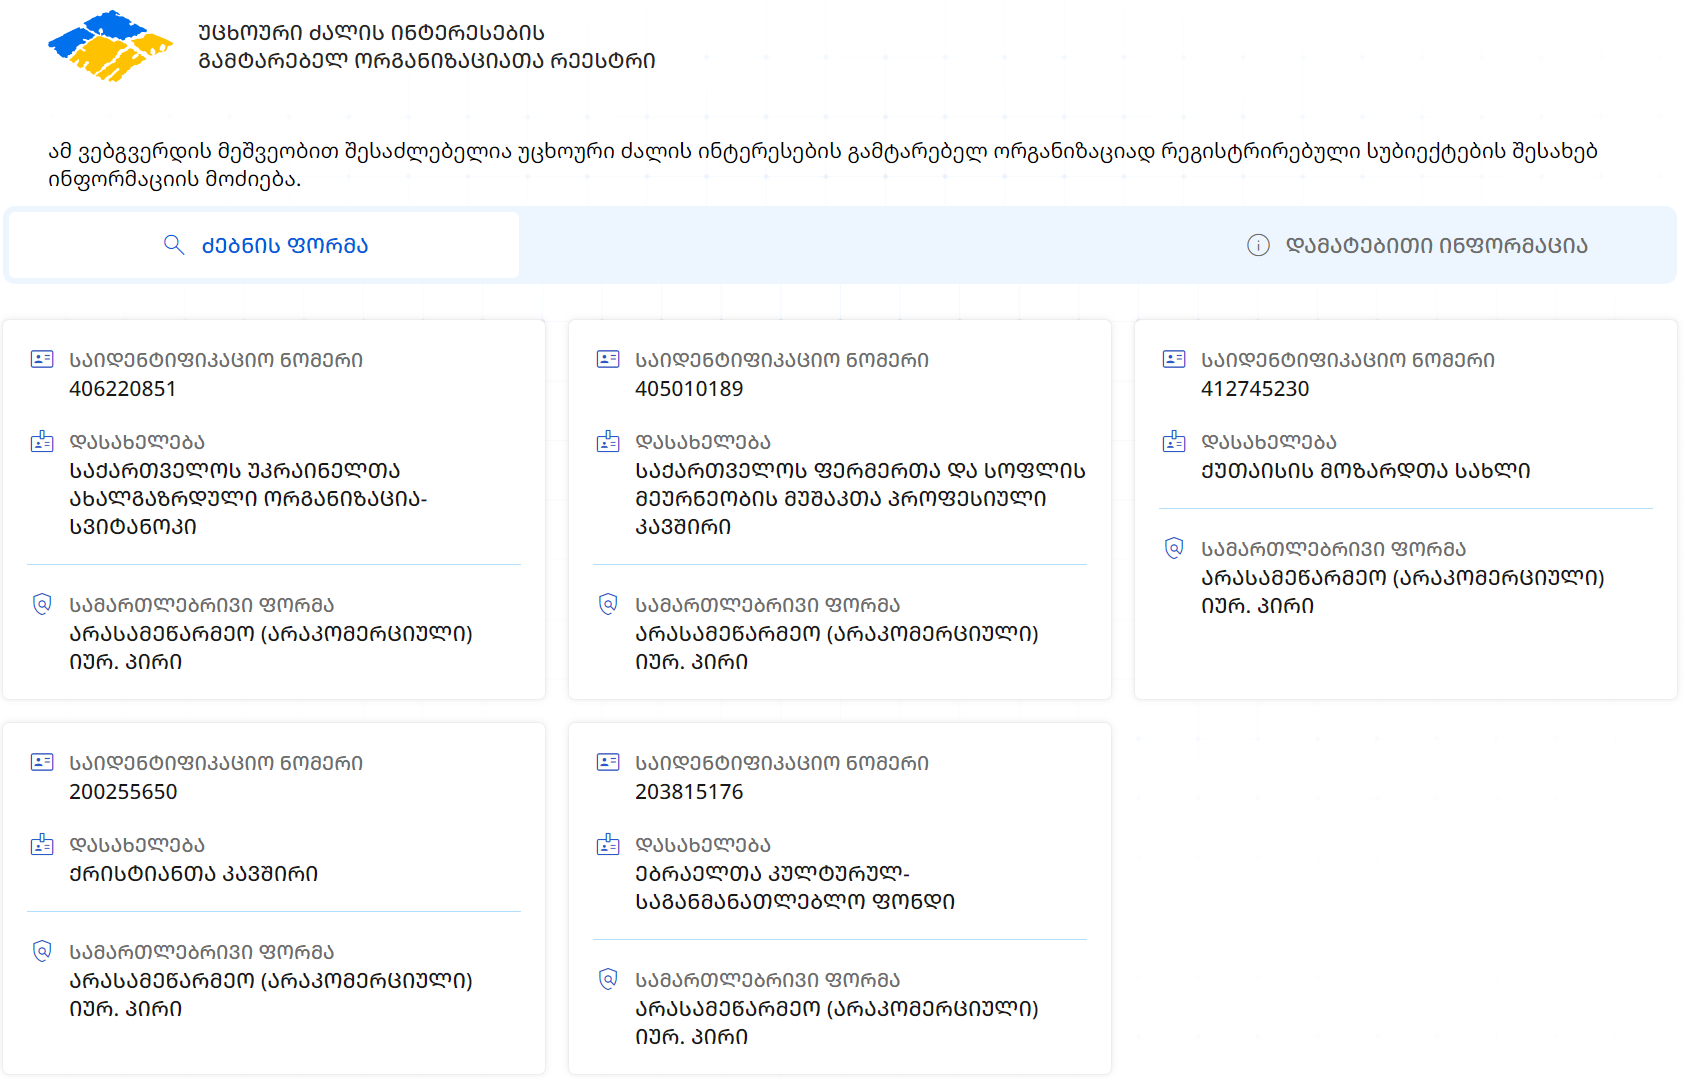Click the blue-yellow registry logo
The width and height of the screenshot is (1697, 1079).
pos(110,46)
